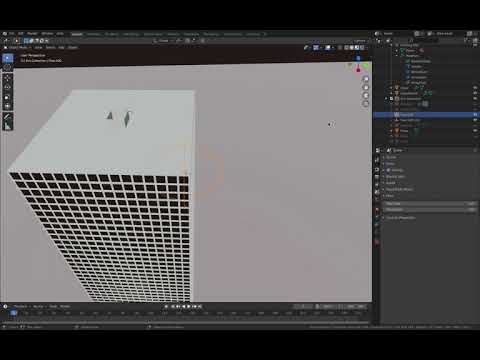Expand the Keying Sets panel
Image resolution: width=480 pixels, height=360 pixels.
click(395, 177)
